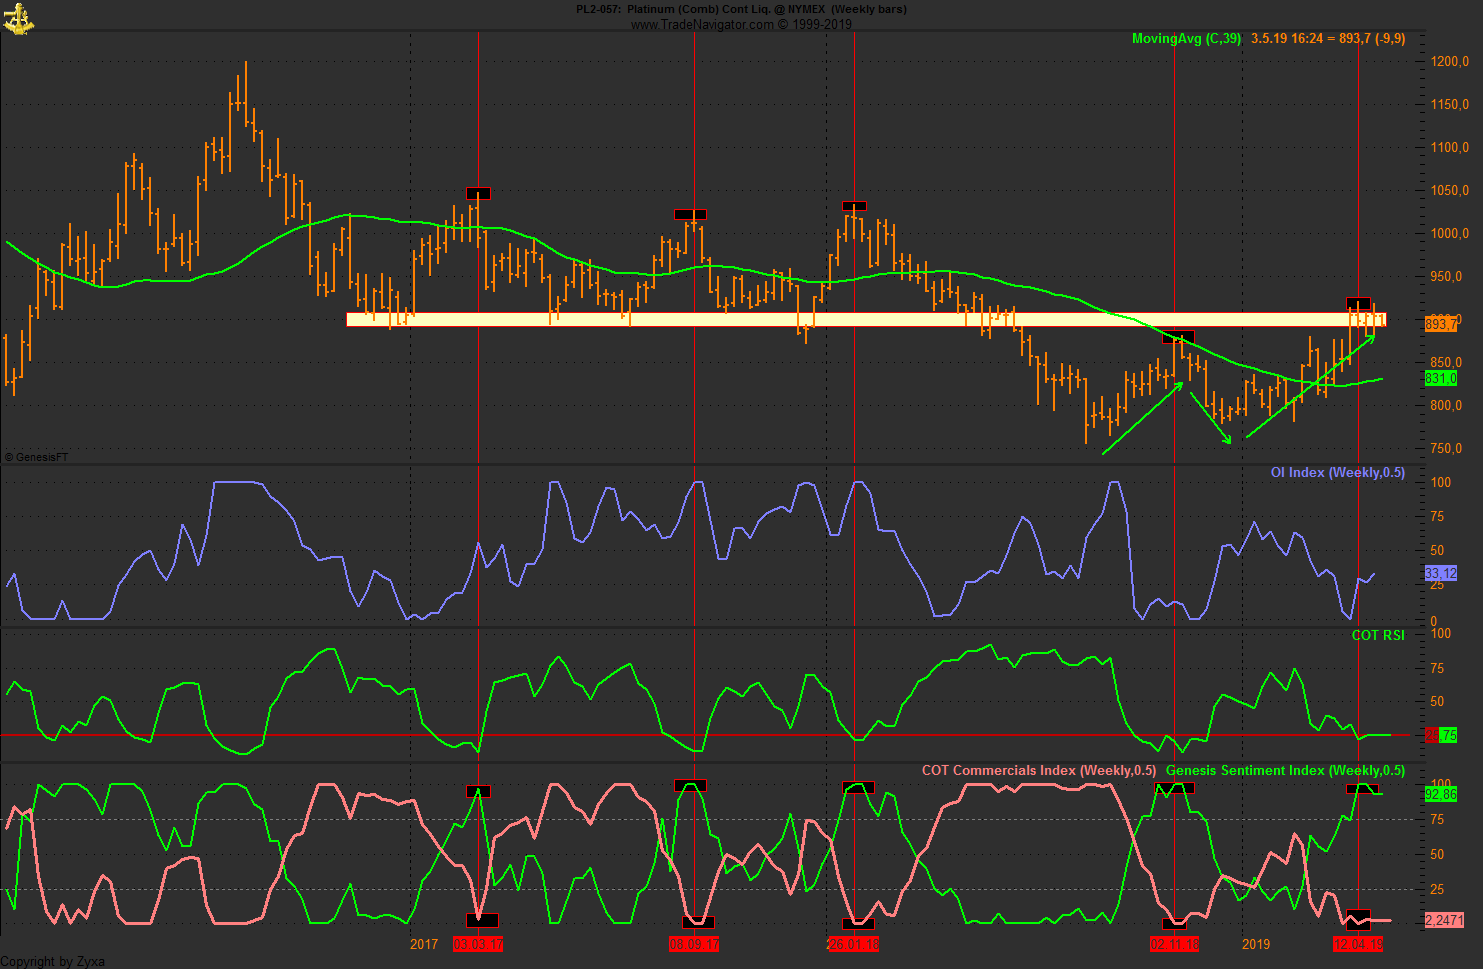The width and height of the screenshot is (1483, 969).
Task: Toggle the OI Index (Weekly,0.5) panel label
Action: click(x=1337, y=472)
